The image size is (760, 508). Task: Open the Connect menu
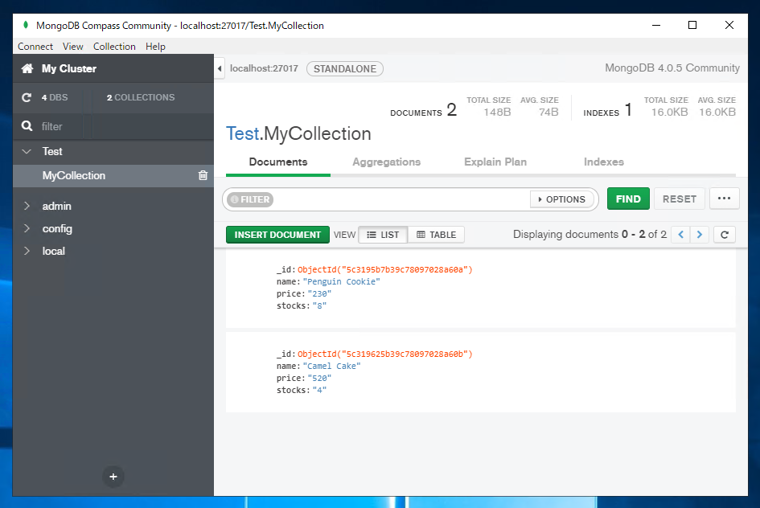pos(35,47)
